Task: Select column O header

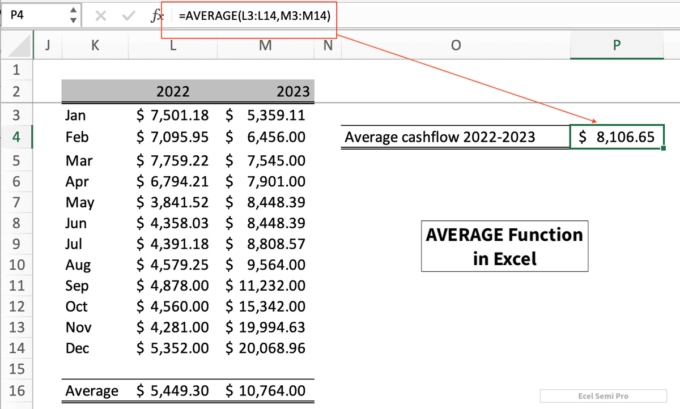Action: click(x=455, y=45)
